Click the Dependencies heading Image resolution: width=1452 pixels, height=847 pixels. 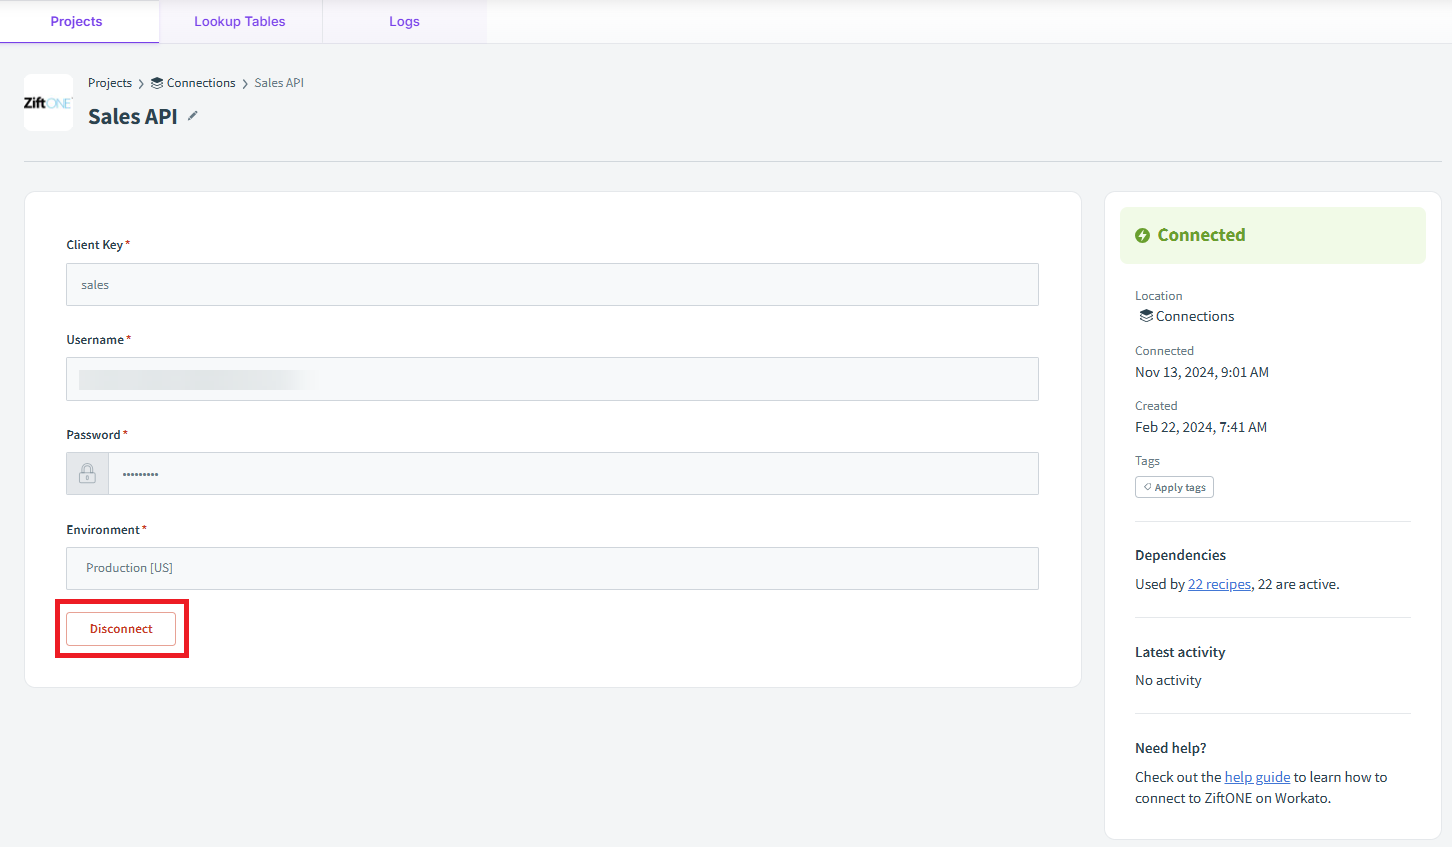pyautogui.click(x=1180, y=555)
